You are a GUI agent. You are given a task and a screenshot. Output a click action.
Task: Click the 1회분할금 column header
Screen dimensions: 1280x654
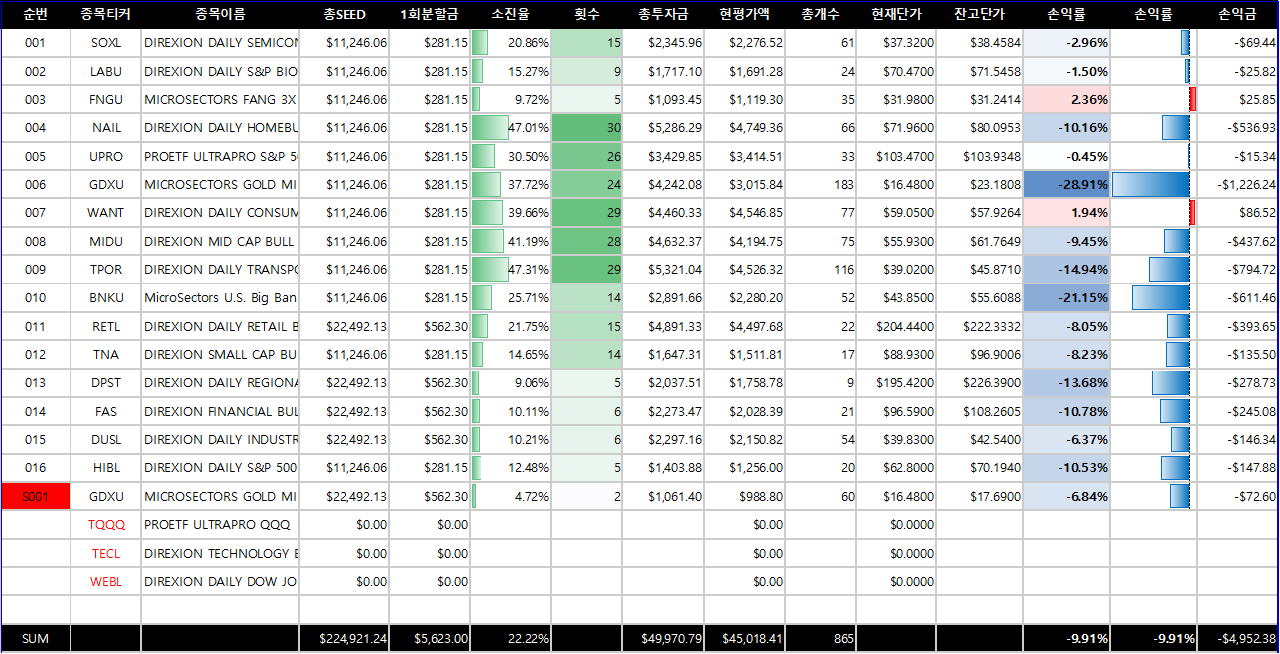(x=429, y=14)
